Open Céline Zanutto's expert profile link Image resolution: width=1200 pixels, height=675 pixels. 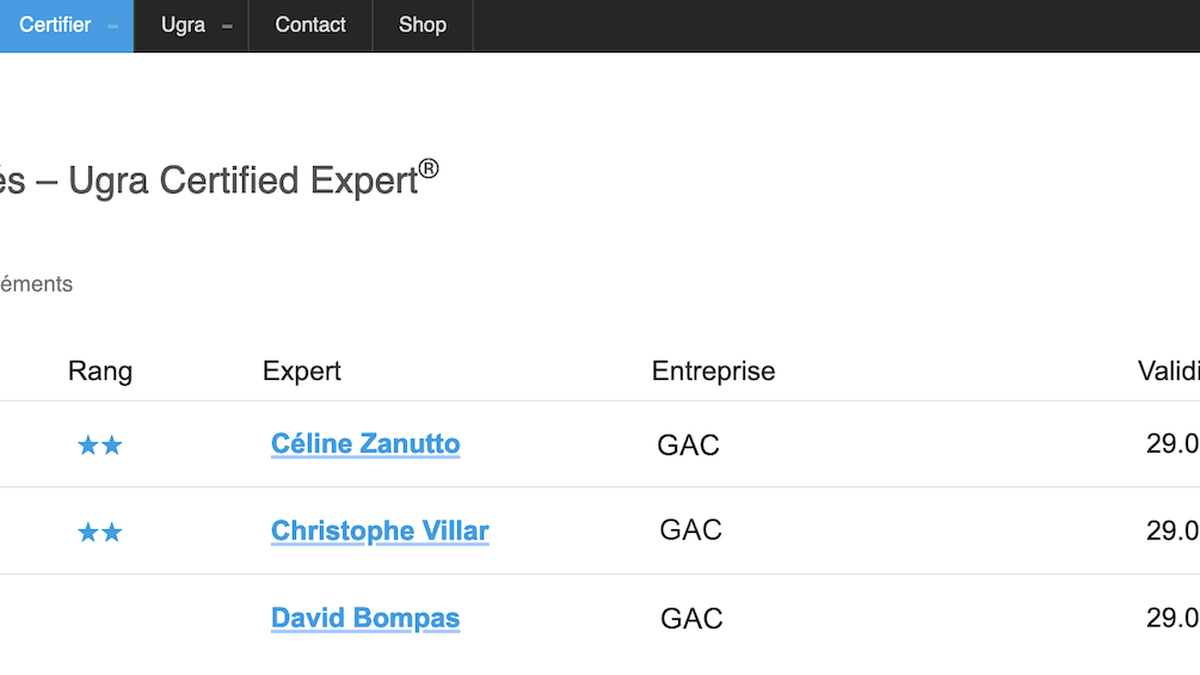[x=365, y=444]
